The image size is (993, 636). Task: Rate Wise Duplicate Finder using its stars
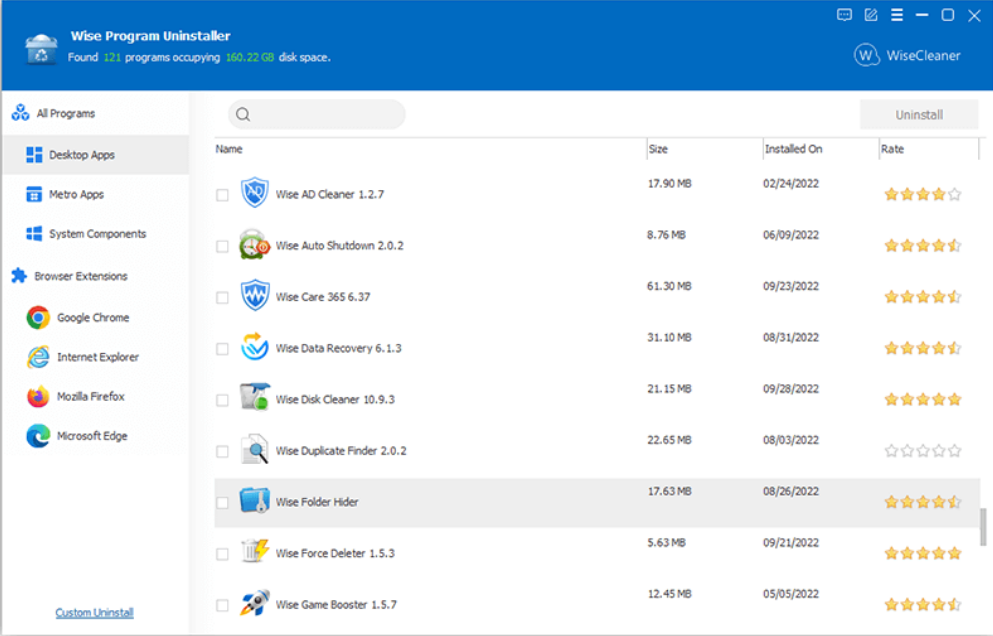click(921, 450)
